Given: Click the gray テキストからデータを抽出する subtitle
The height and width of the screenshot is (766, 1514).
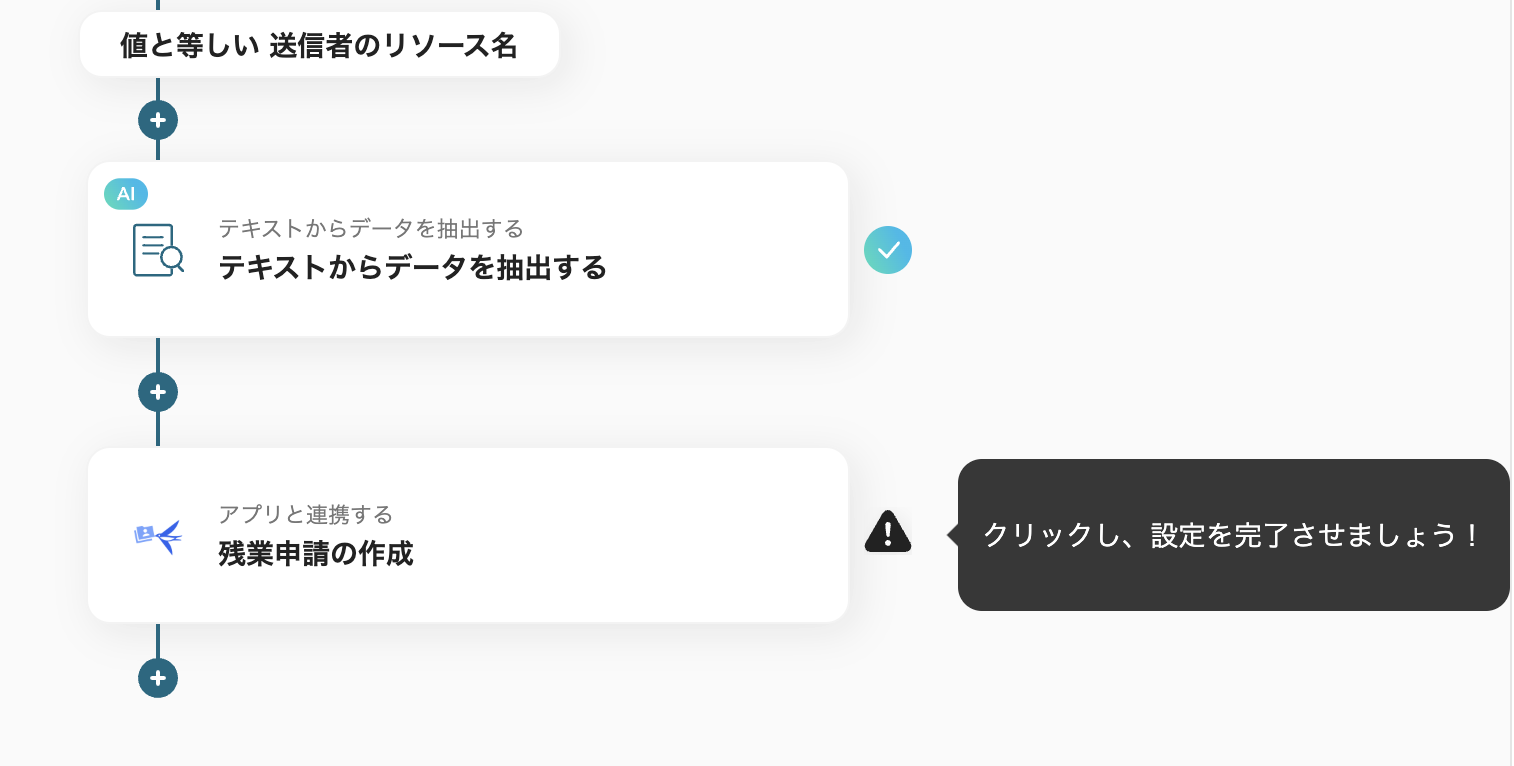Looking at the screenshot, I should (x=371, y=229).
